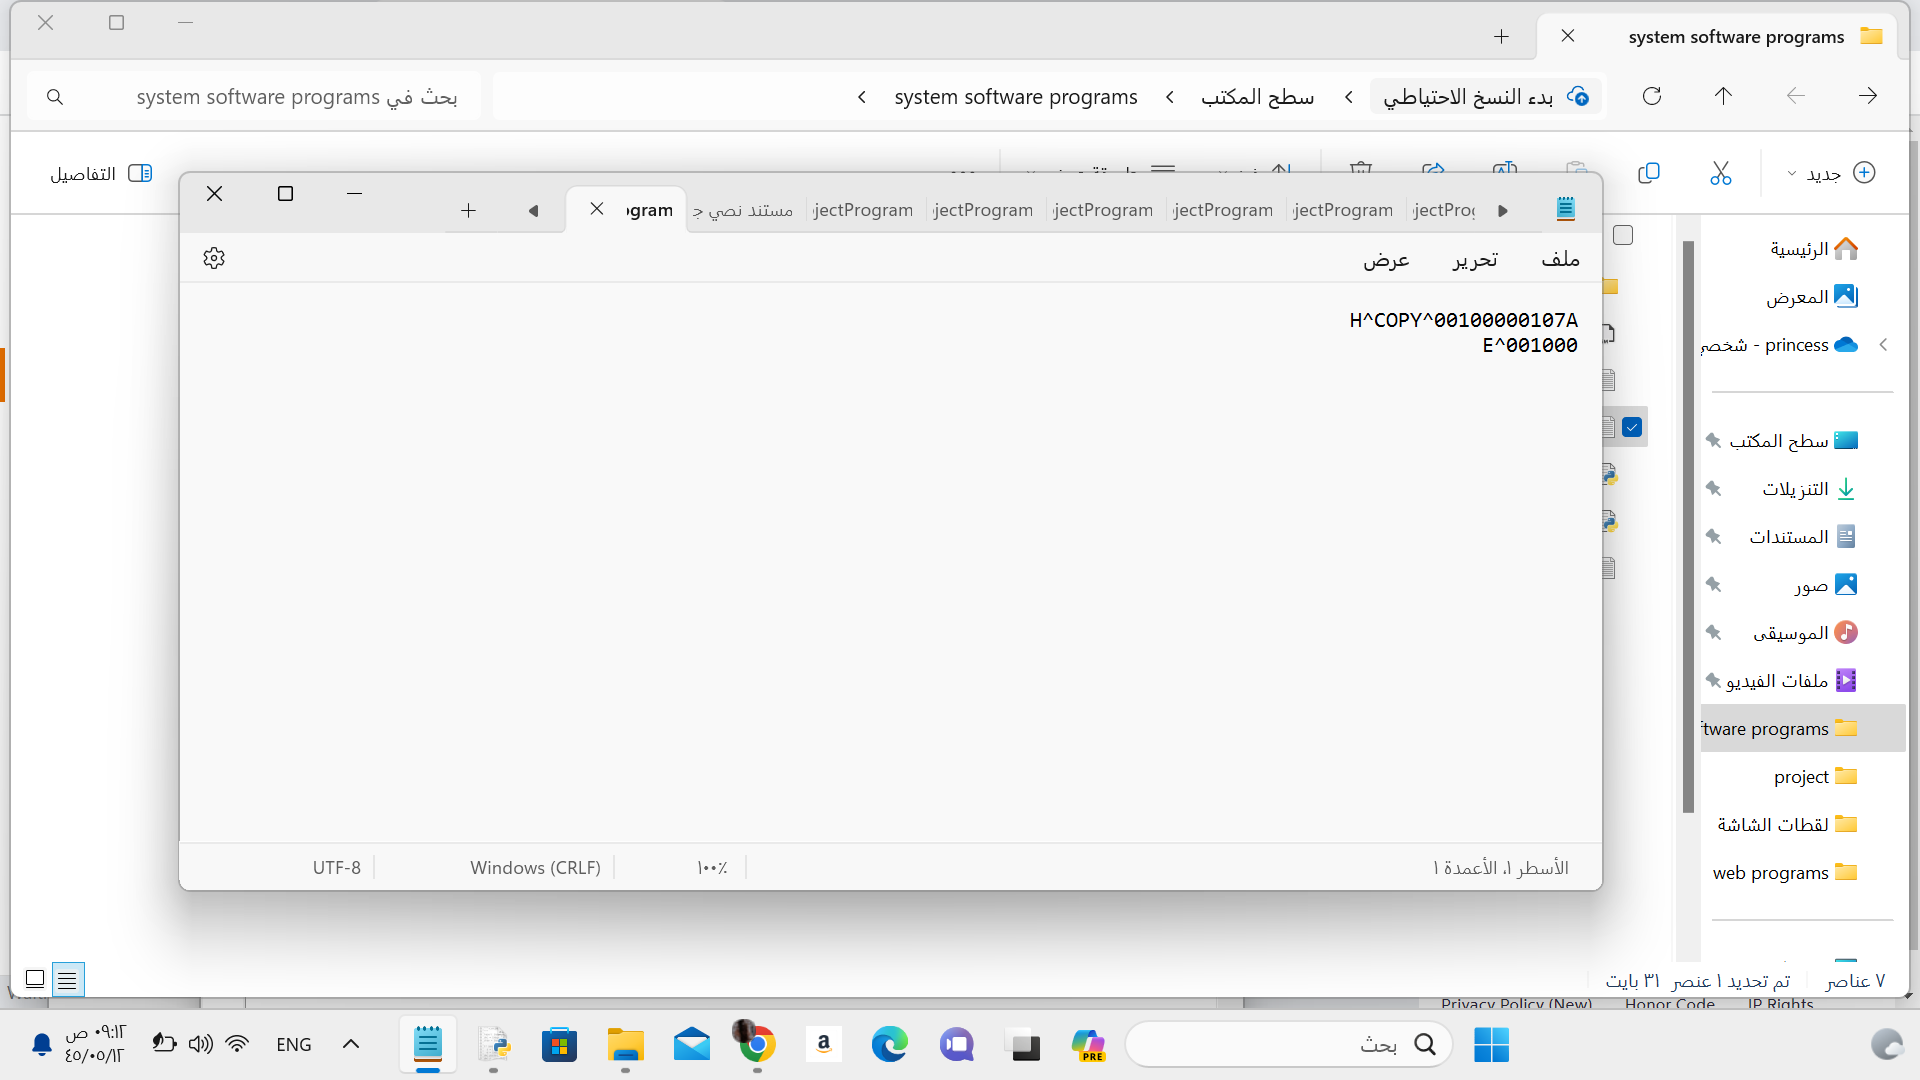Switch view using the list toggle in status bar
This screenshot has width=1920, height=1080.
(x=67, y=980)
